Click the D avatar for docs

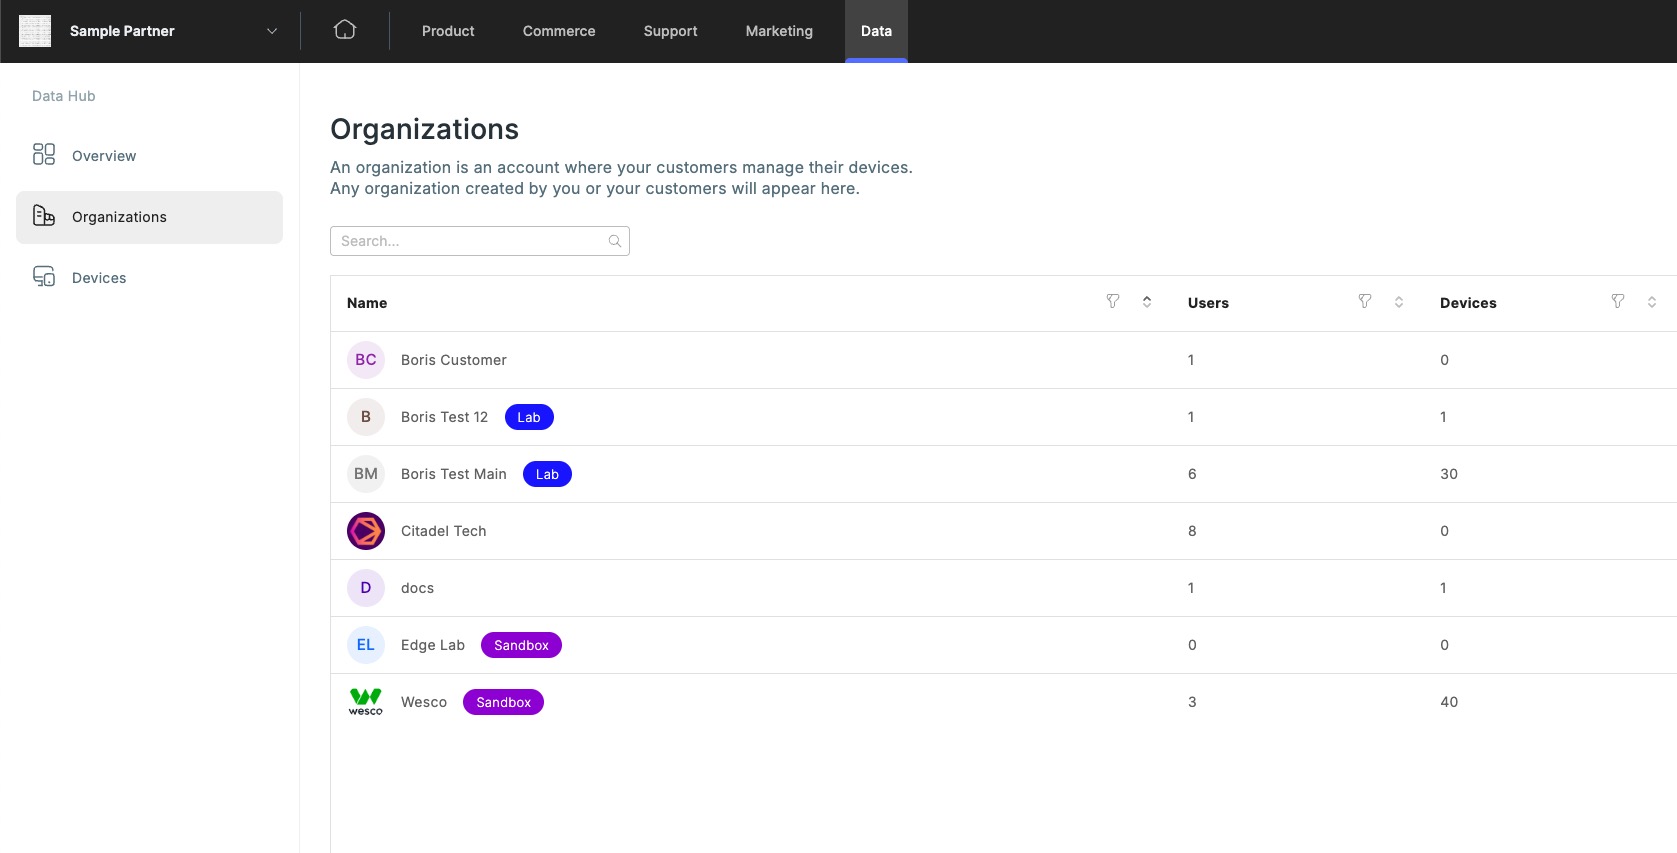pyautogui.click(x=366, y=588)
